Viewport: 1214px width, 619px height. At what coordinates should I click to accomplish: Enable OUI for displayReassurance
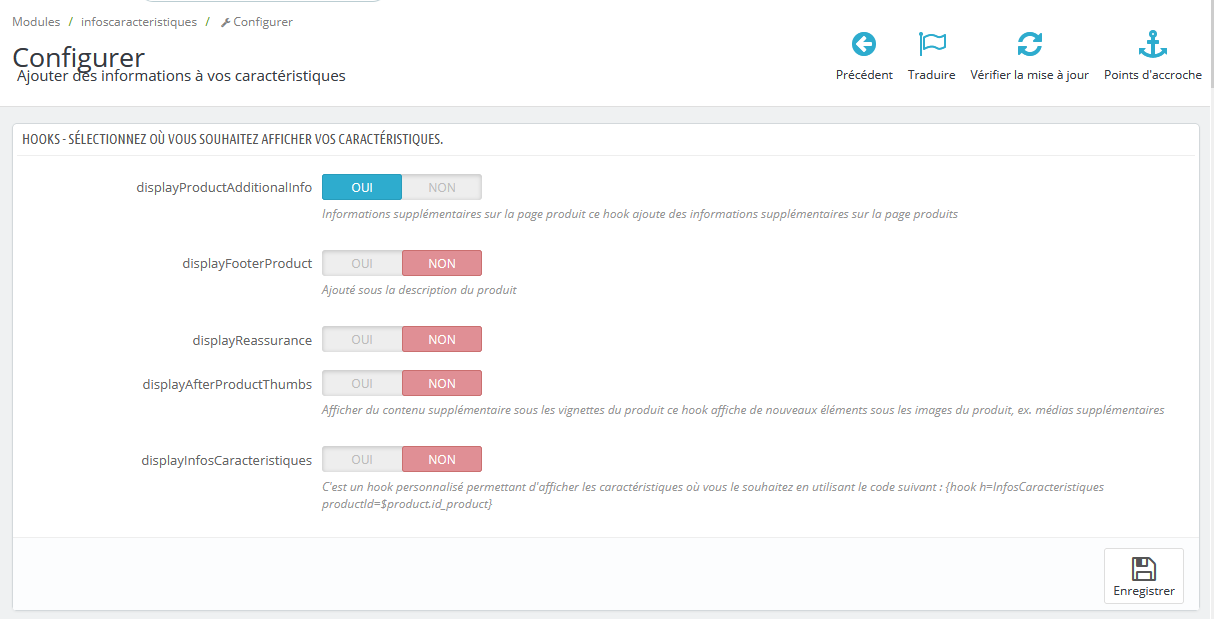coord(362,339)
